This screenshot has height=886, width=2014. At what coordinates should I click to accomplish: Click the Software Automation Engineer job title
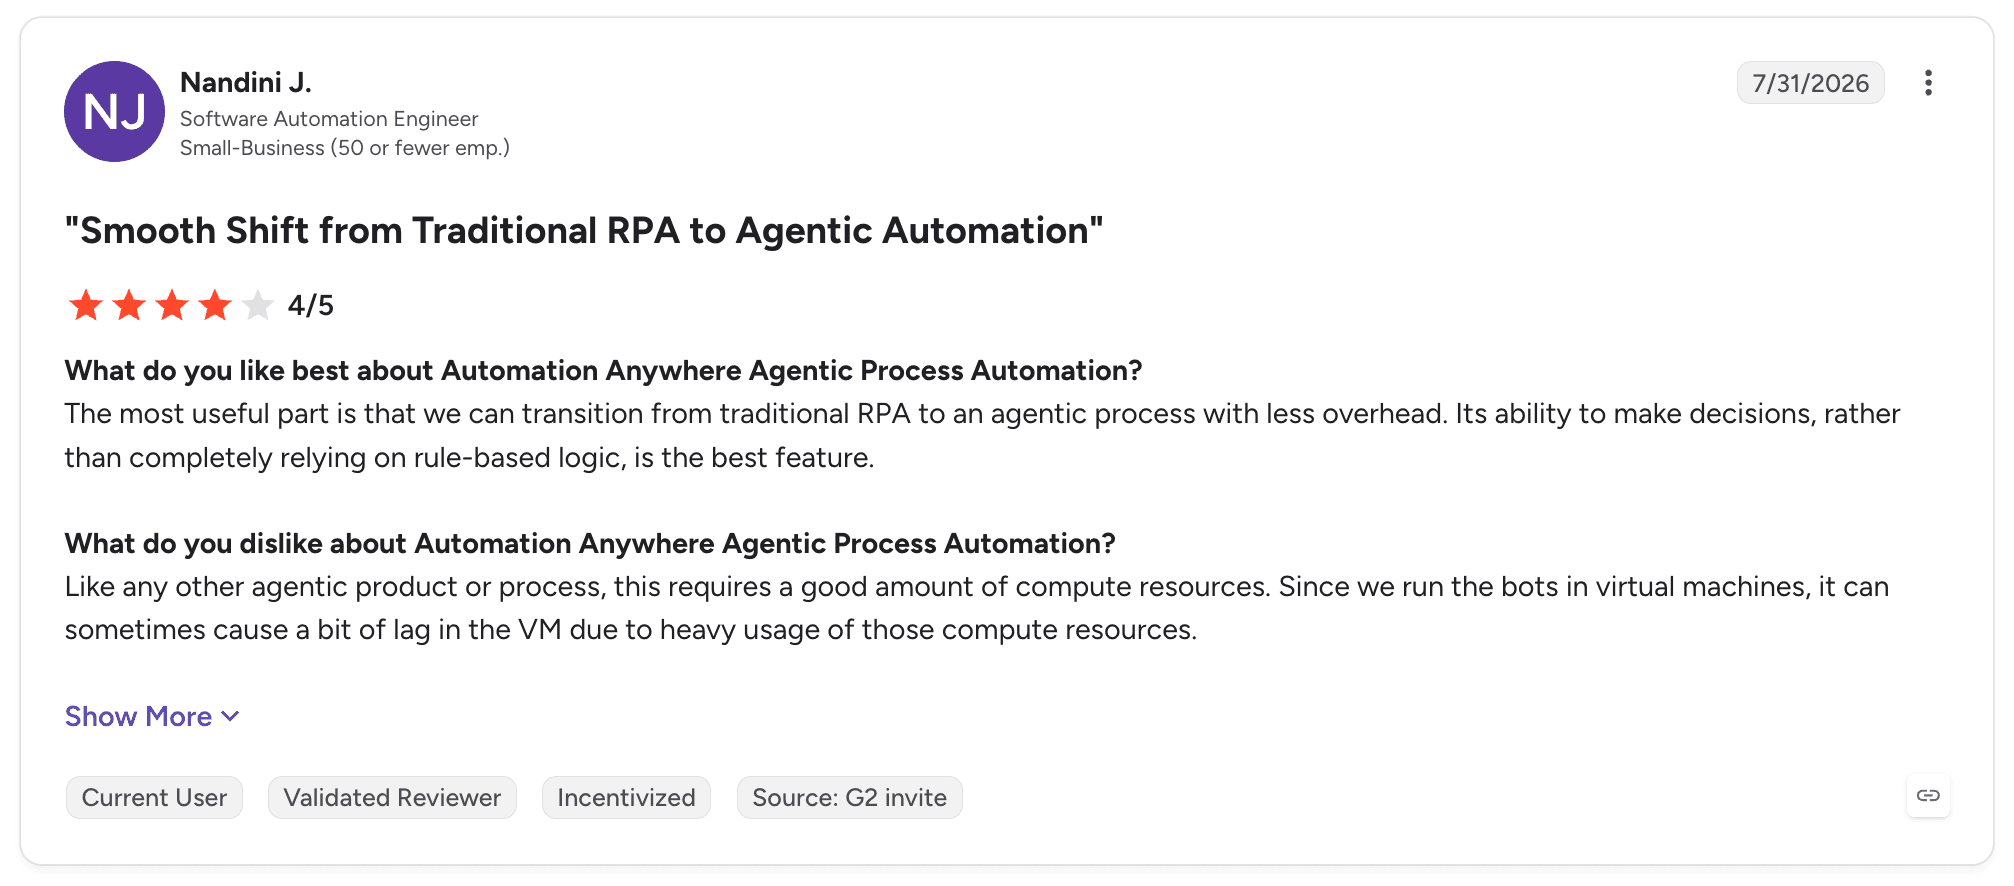(329, 119)
